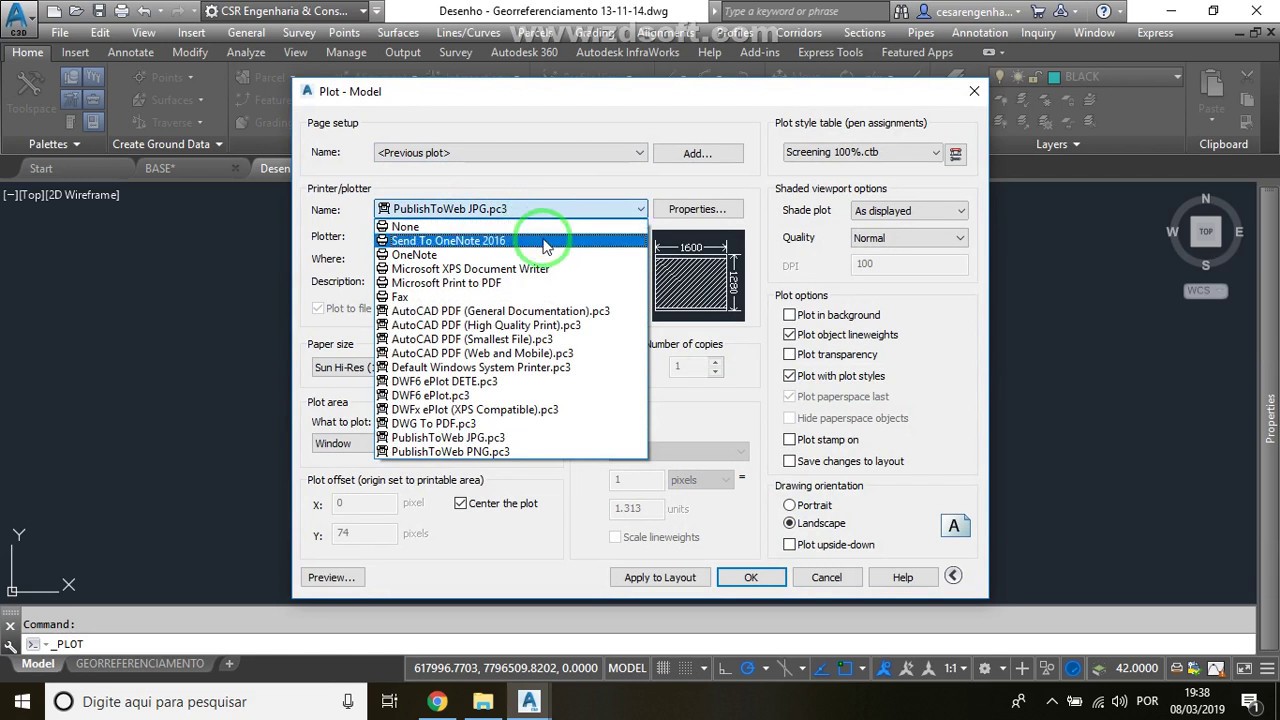Open the plot style table editor icon
This screenshot has height=720, width=1280.
pyautogui.click(x=955, y=153)
